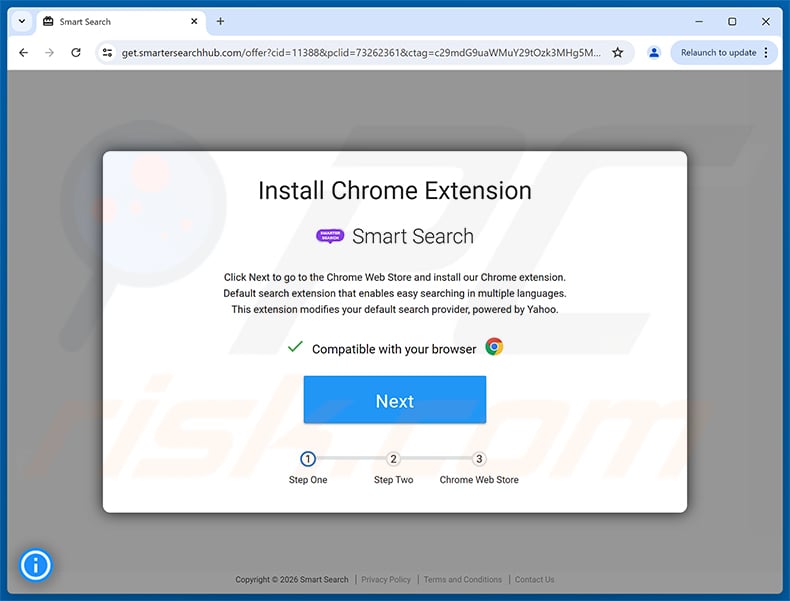Screen dimensions: 790x601
Task: Minimize the browser window
Action: (699, 21)
